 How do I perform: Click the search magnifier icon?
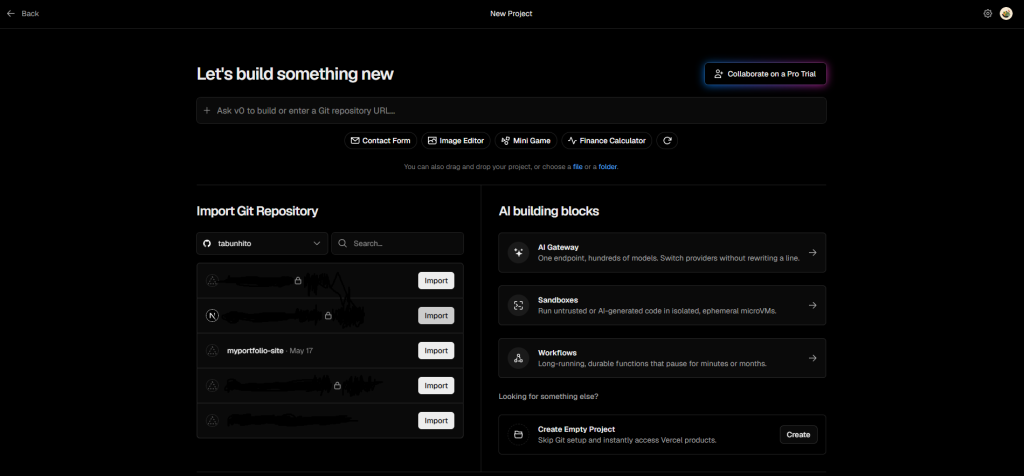[343, 244]
